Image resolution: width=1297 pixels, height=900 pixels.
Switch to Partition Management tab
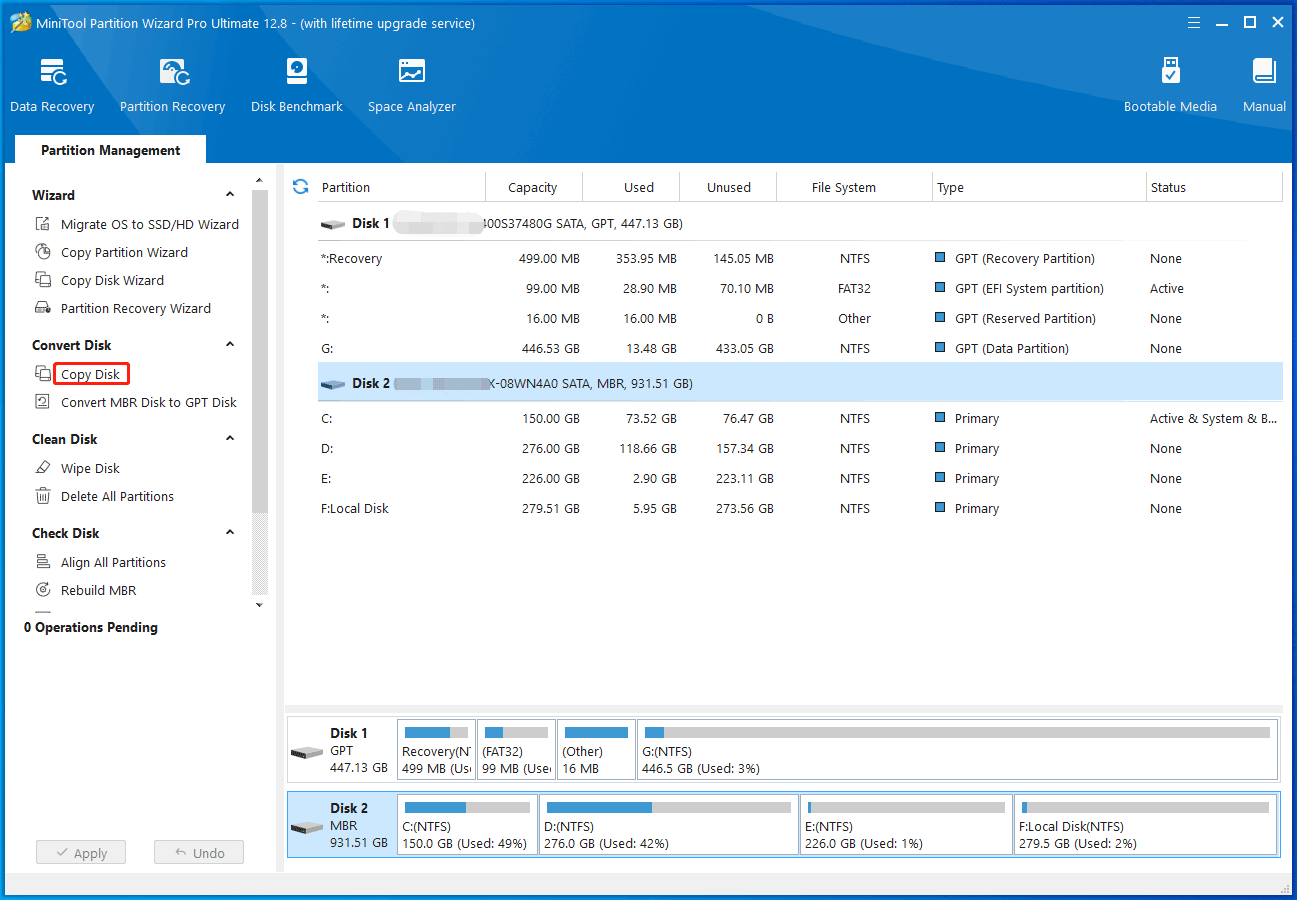(x=110, y=150)
